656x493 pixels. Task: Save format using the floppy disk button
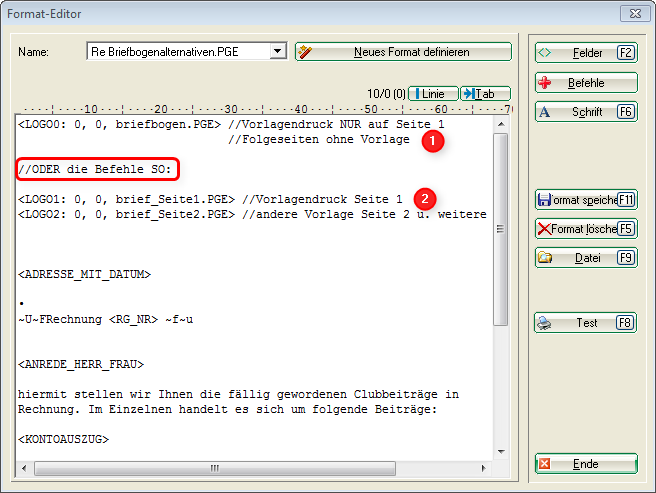[586, 199]
